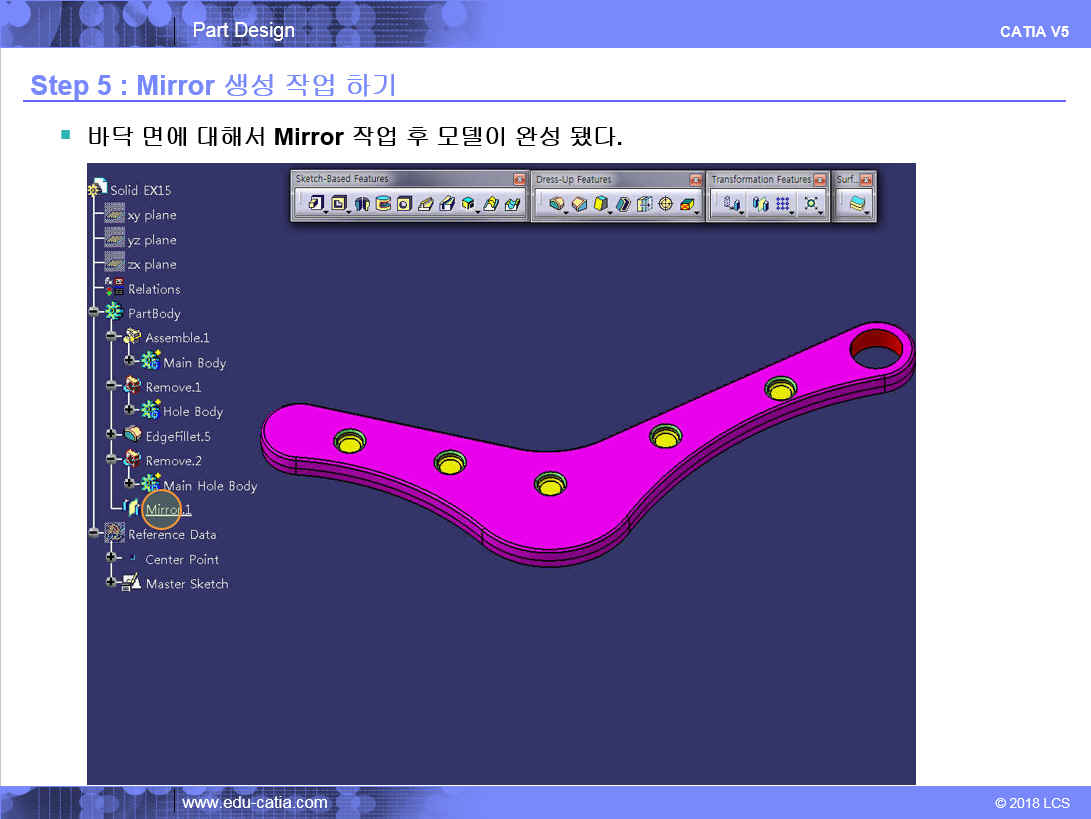Select the Thread/Tap tool icon
This screenshot has height=819, width=1091.
coord(665,204)
